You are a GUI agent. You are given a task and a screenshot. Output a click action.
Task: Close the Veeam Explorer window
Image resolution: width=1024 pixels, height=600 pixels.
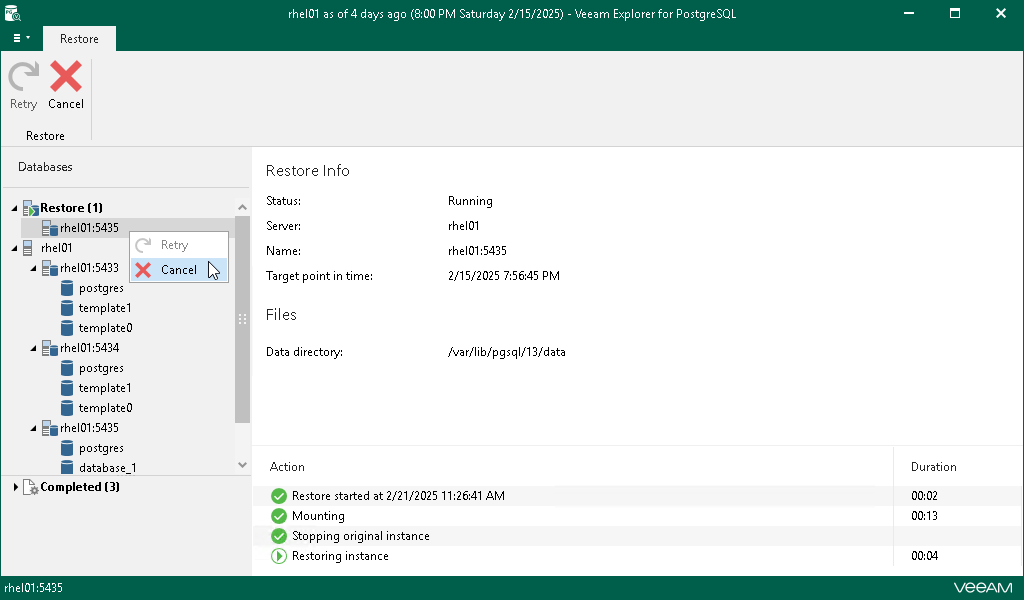click(1000, 13)
